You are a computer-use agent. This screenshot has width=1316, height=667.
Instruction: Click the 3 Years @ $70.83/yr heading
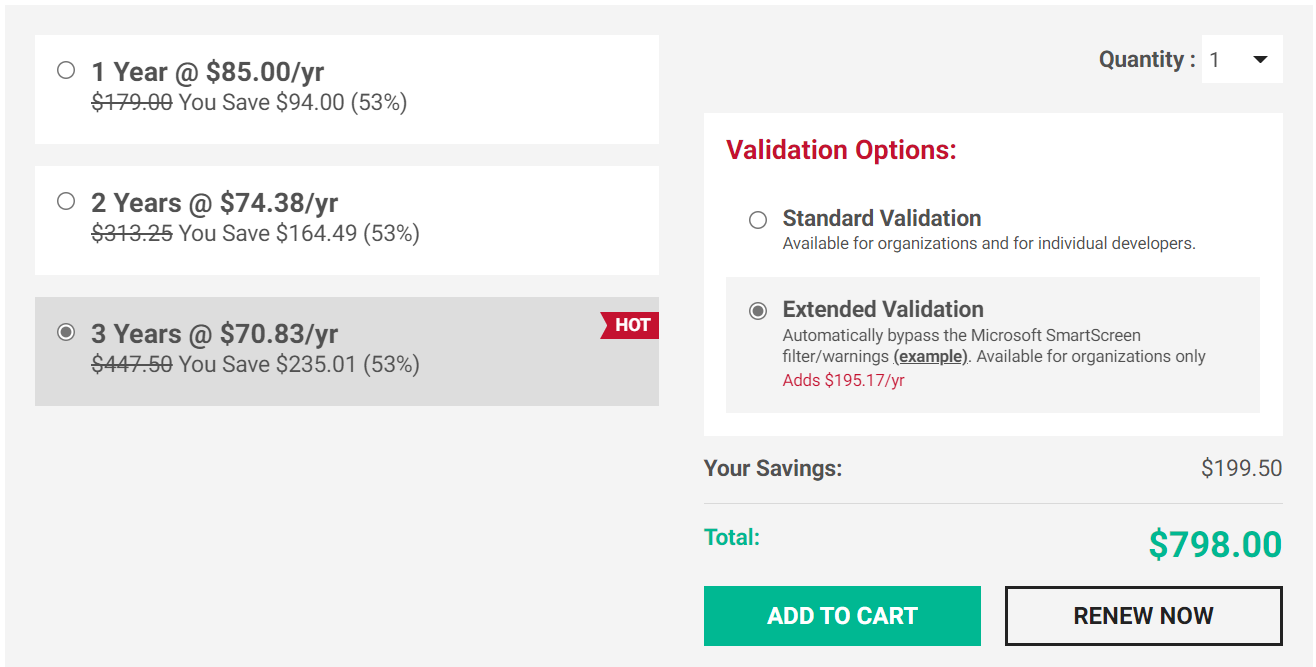tap(215, 334)
